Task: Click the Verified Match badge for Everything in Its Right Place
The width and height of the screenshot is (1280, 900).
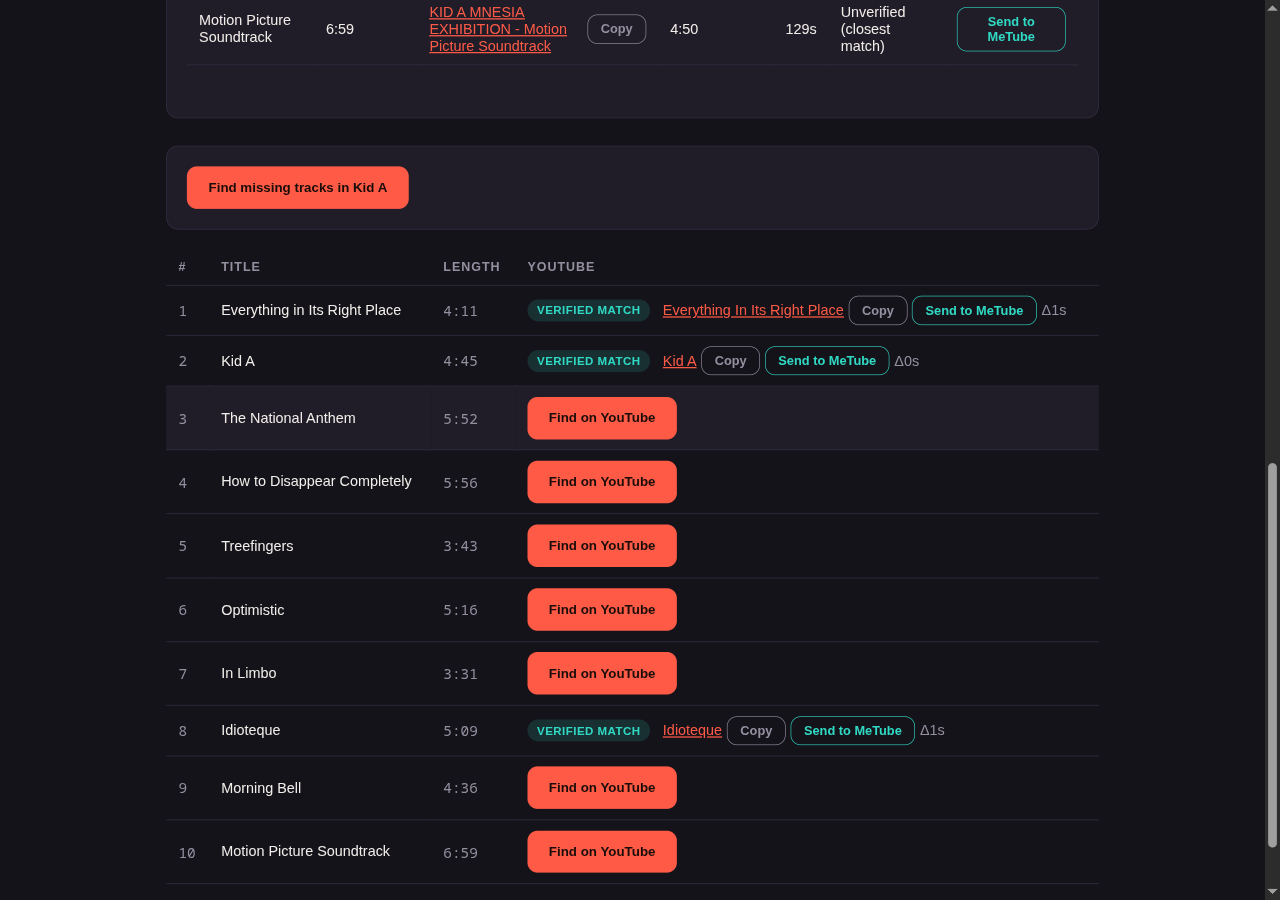Action: coord(588,311)
